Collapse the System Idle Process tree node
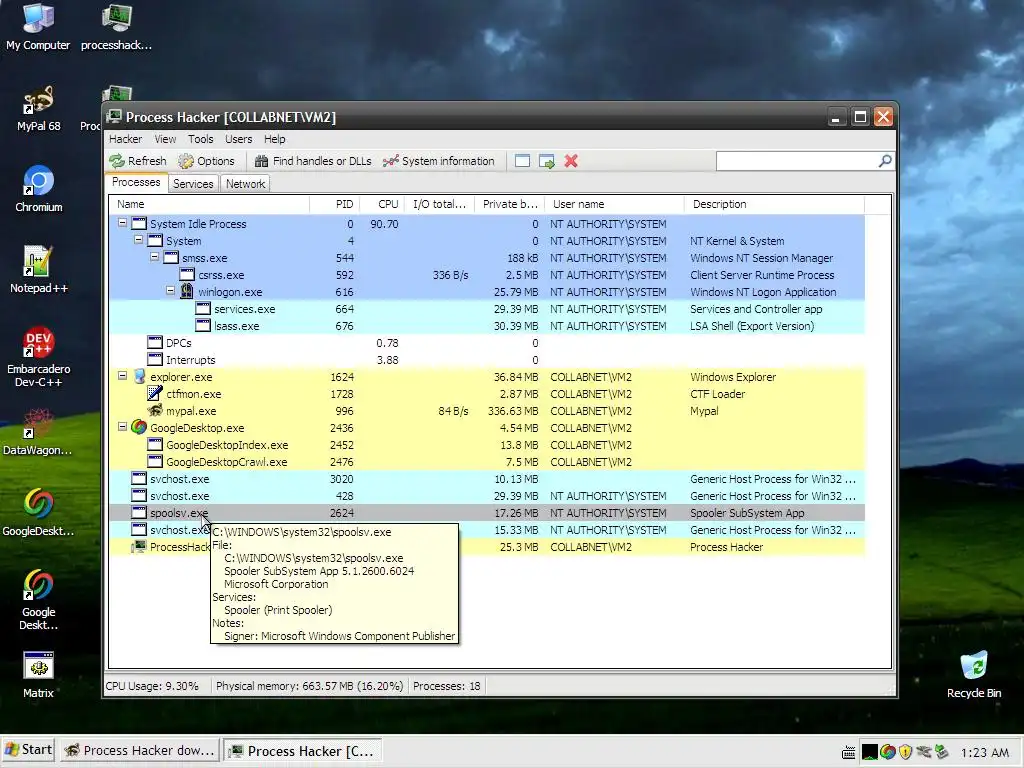Viewport: 1024px width, 768px height. coord(122,223)
